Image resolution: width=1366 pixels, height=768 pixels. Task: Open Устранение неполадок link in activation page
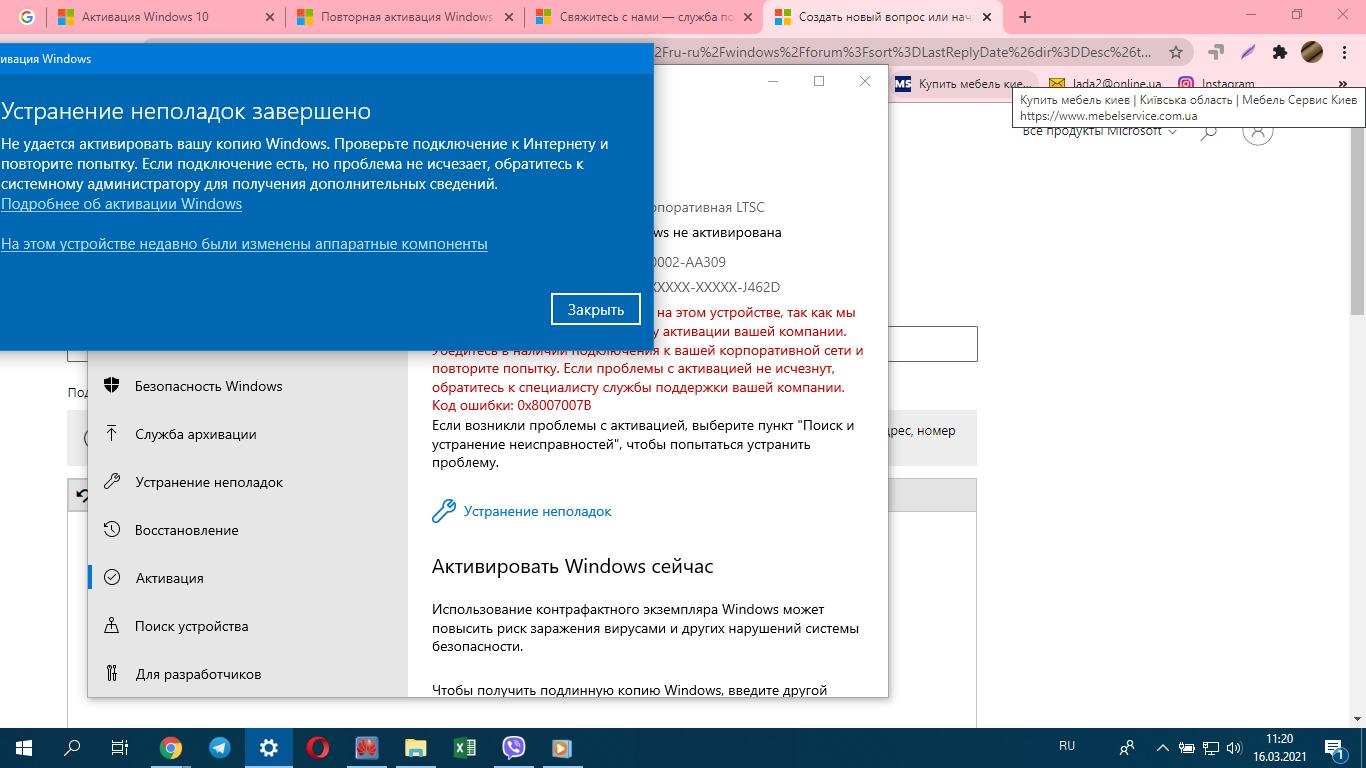(537, 511)
